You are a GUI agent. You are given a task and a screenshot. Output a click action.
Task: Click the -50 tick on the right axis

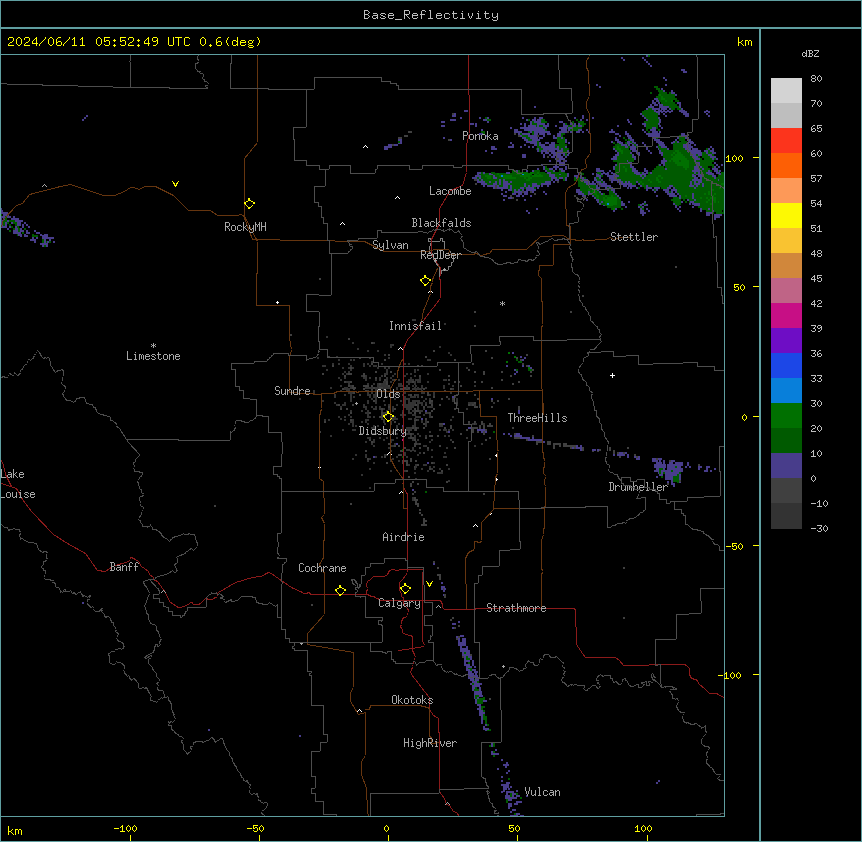click(x=734, y=546)
